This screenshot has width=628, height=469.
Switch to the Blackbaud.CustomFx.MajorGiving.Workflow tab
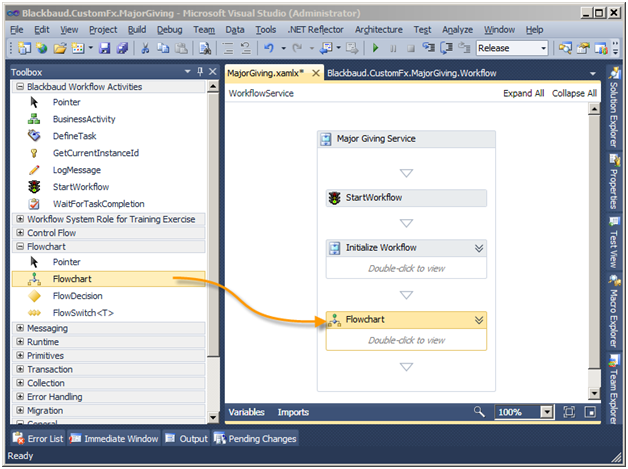click(x=412, y=73)
